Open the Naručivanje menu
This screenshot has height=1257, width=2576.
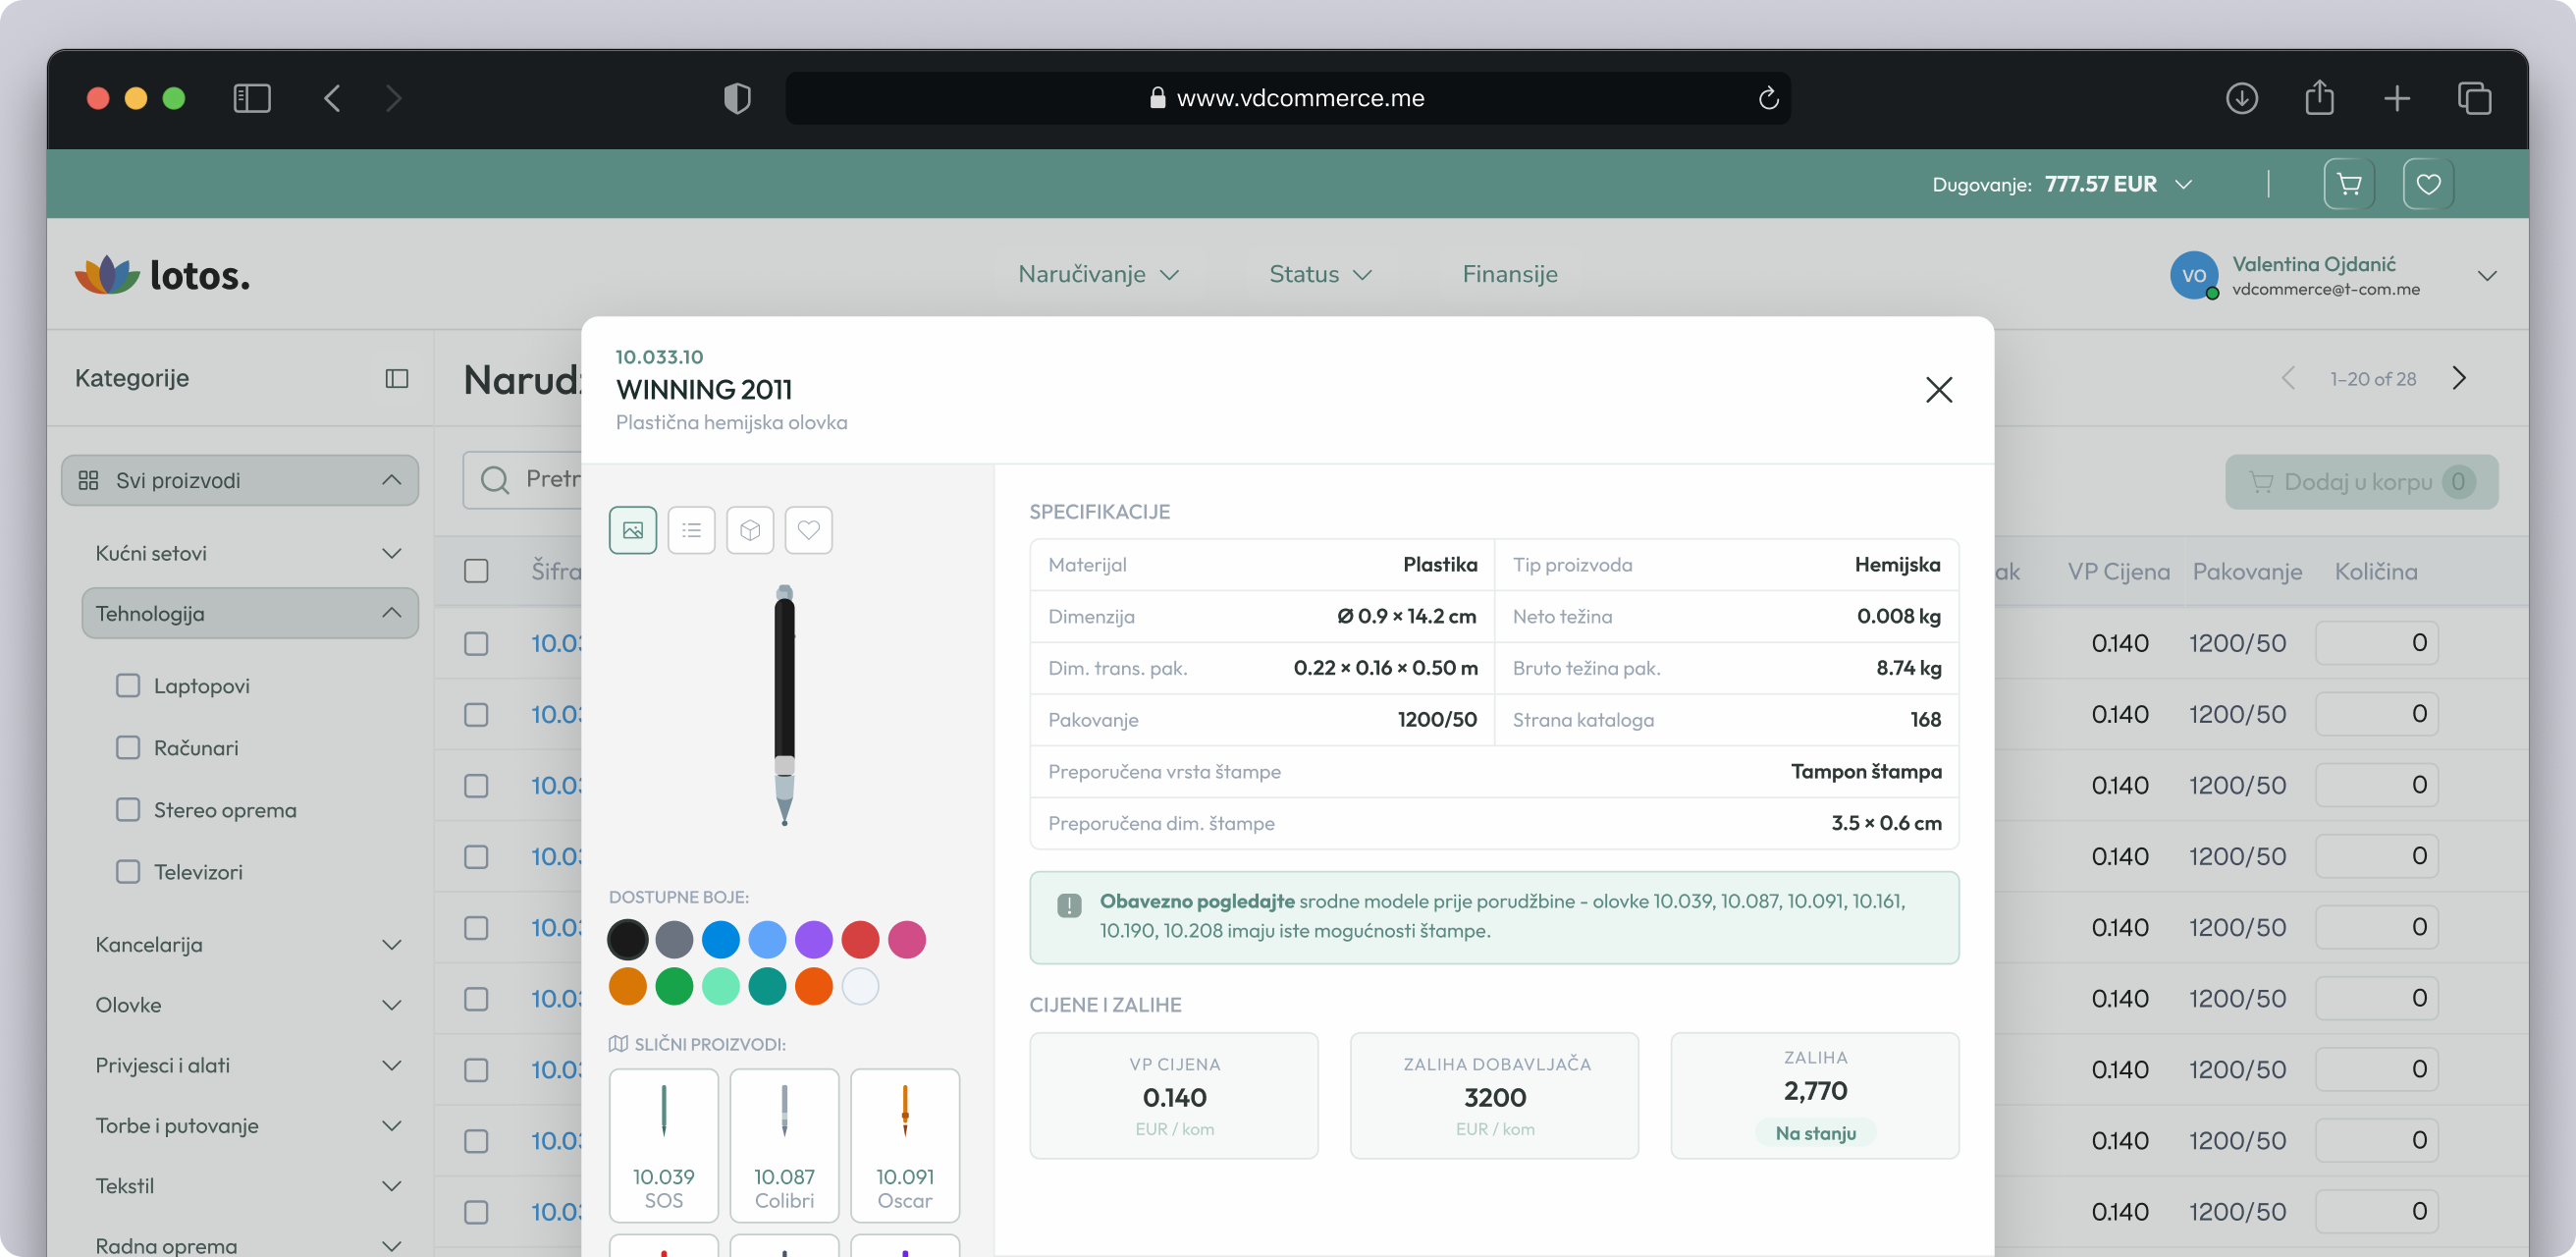(x=1098, y=274)
